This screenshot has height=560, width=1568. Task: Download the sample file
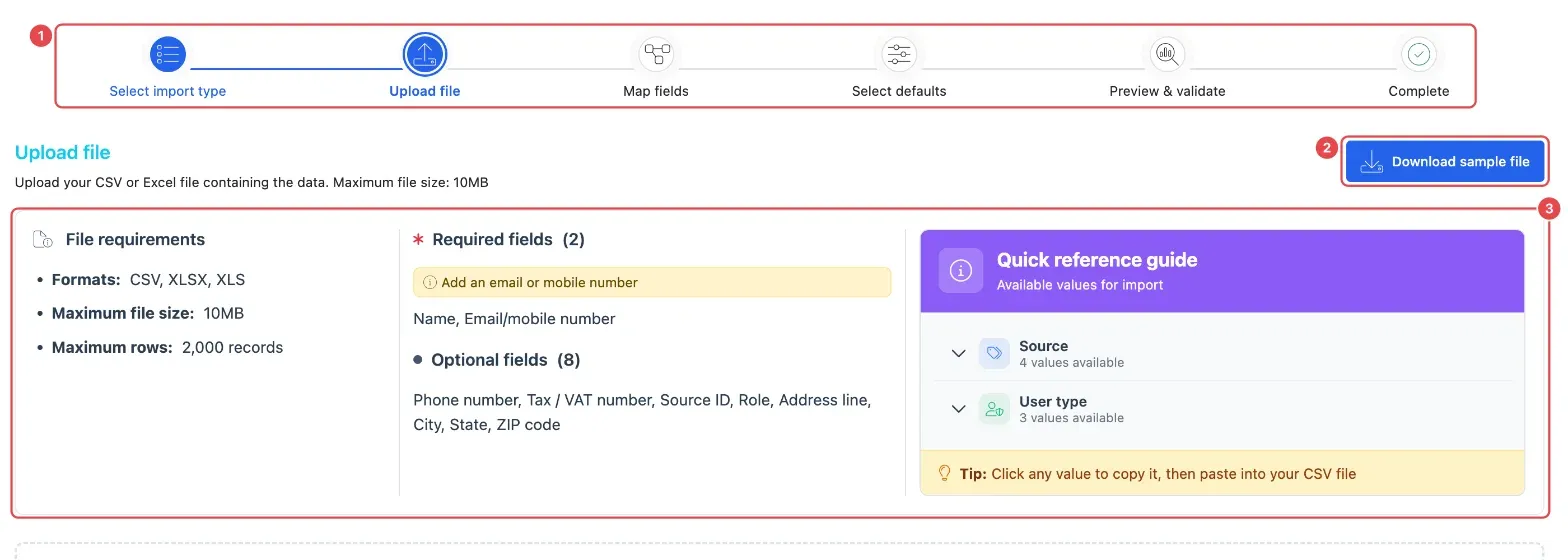click(x=1445, y=162)
